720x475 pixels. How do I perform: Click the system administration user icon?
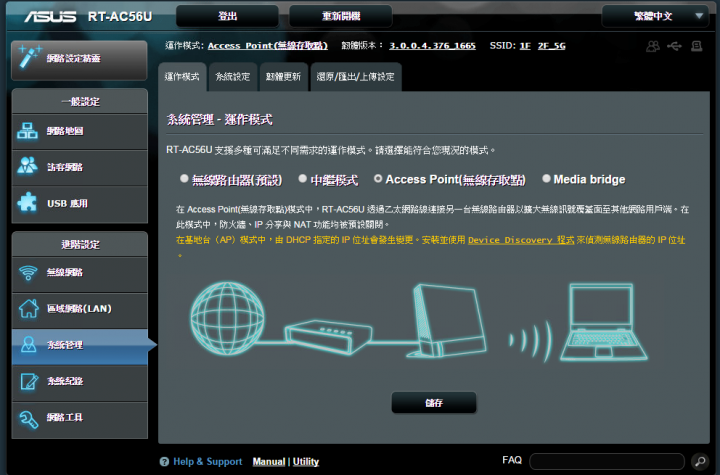[28, 344]
